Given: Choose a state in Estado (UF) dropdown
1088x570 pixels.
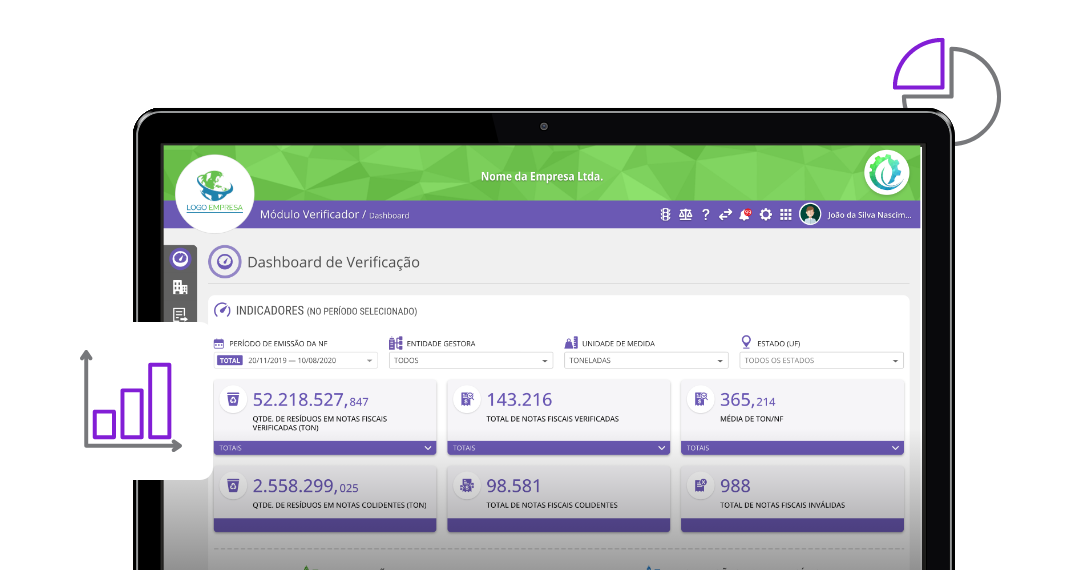Looking at the screenshot, I should [821, 361].
